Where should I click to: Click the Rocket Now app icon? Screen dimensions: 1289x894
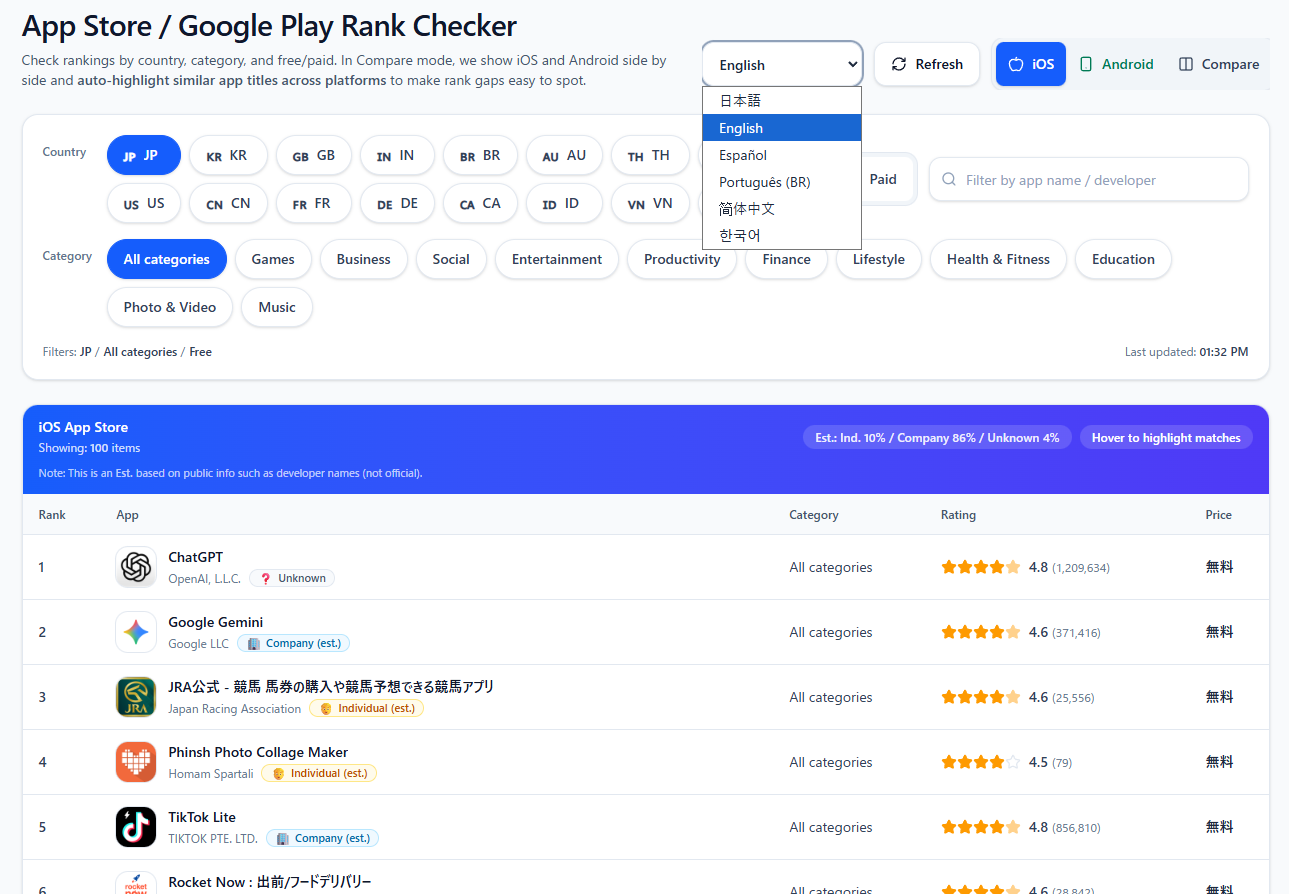tap(136, 883)
